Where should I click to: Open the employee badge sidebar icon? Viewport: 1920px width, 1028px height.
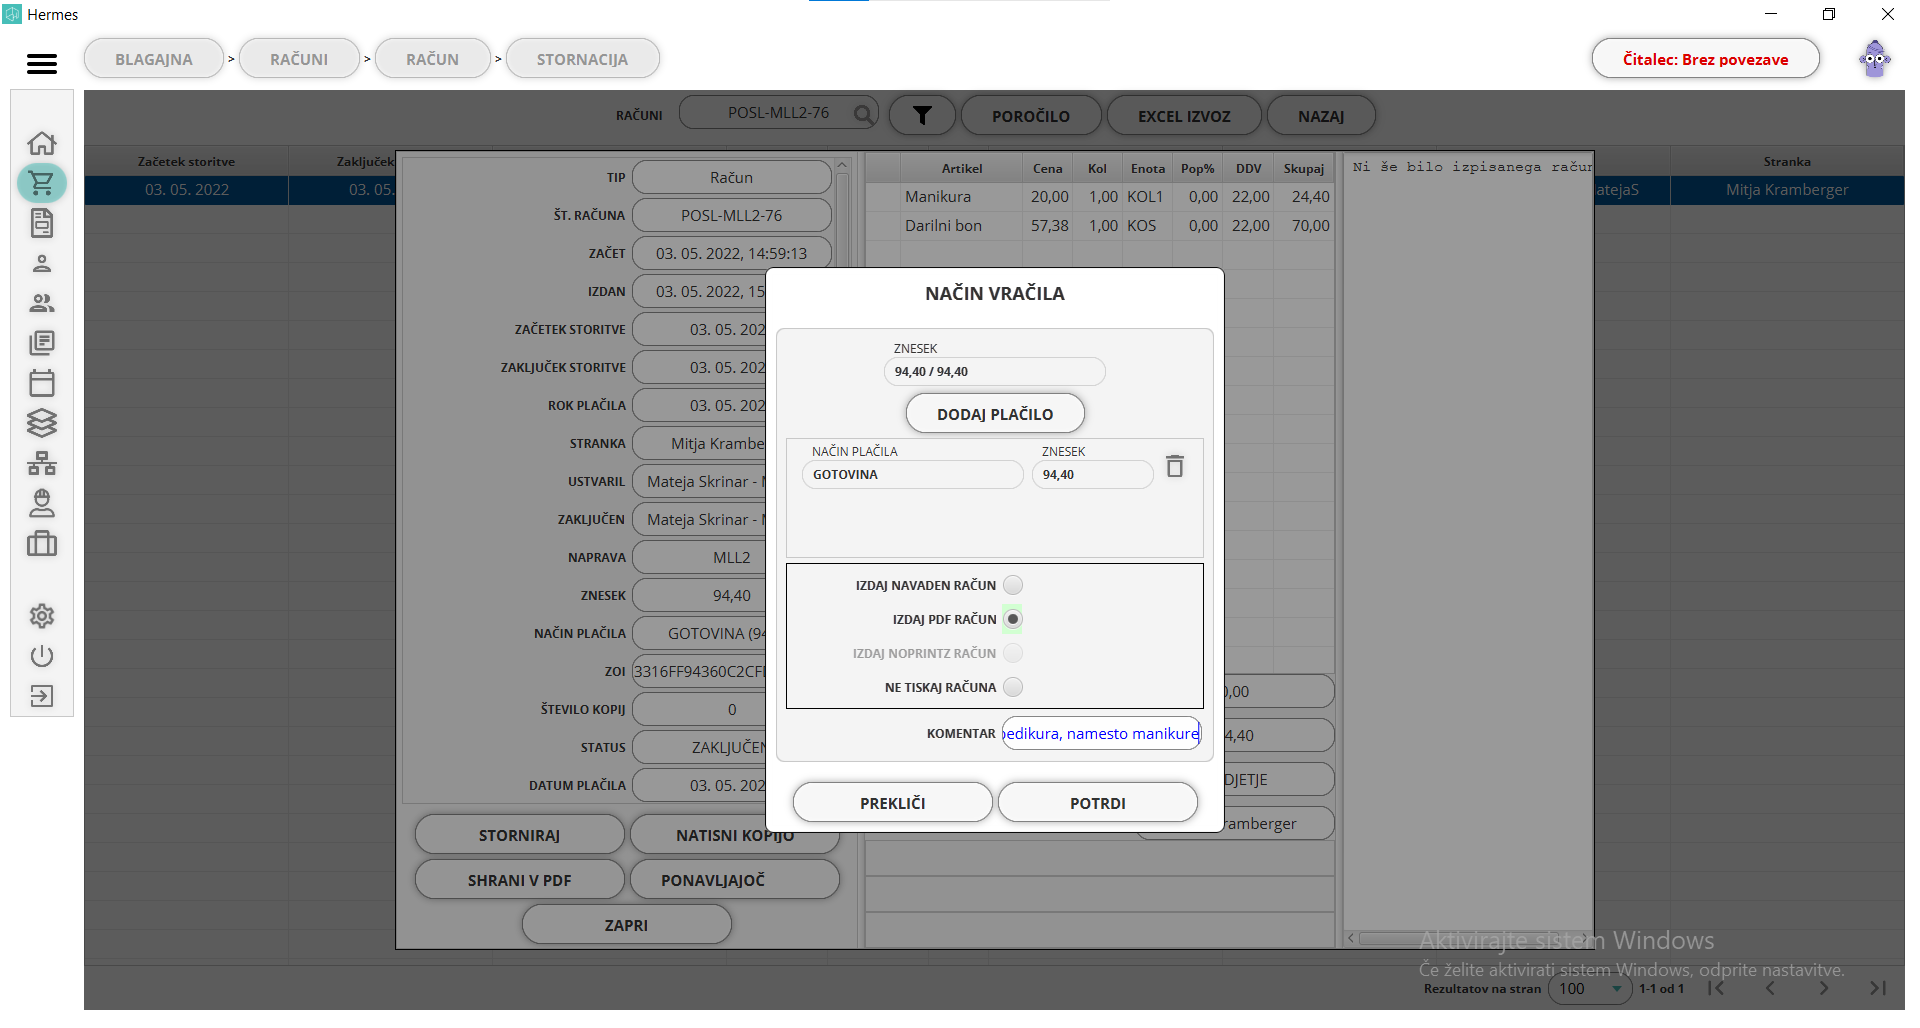point(42,503)
